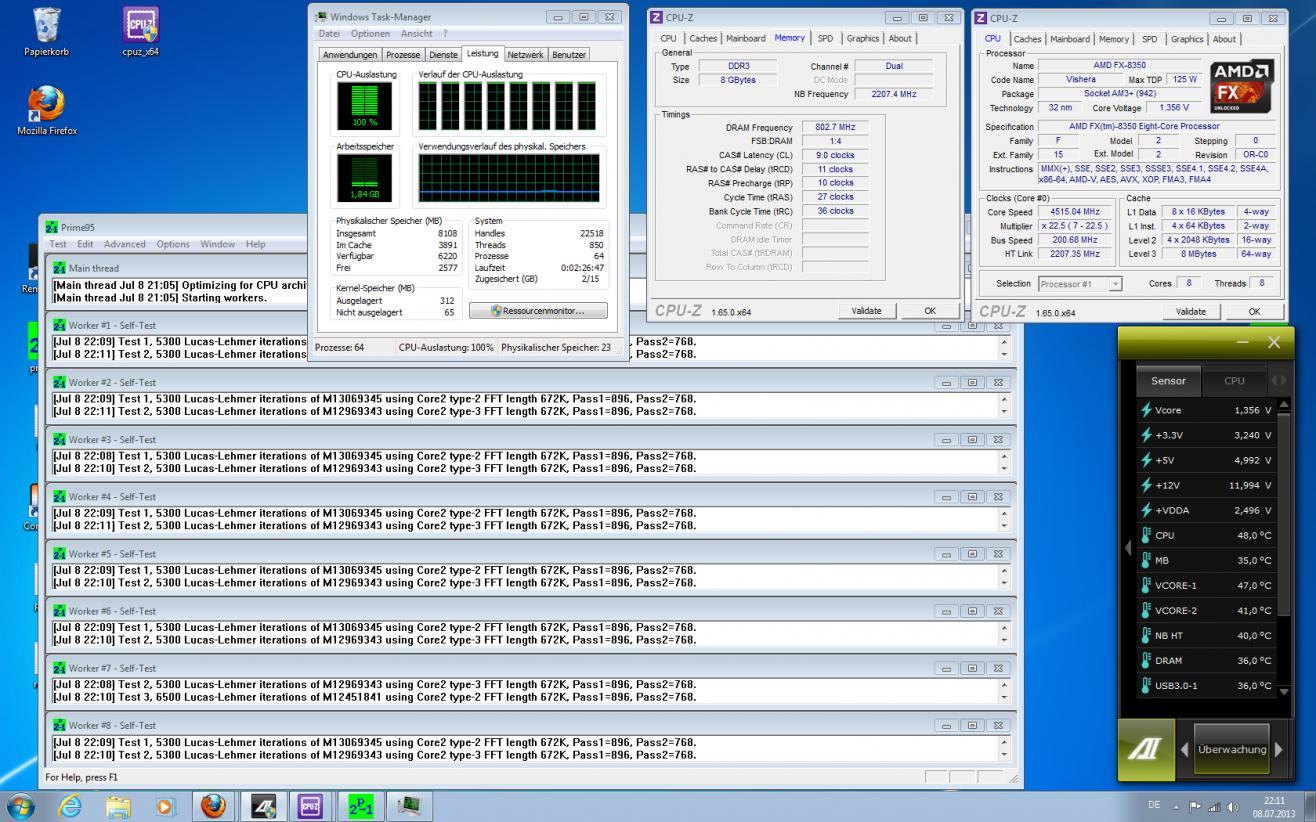The height and width of the screenshot is (822, 1316).
Task: Click OK in the right CPU-Z window
Action: tap(1254, 311)
